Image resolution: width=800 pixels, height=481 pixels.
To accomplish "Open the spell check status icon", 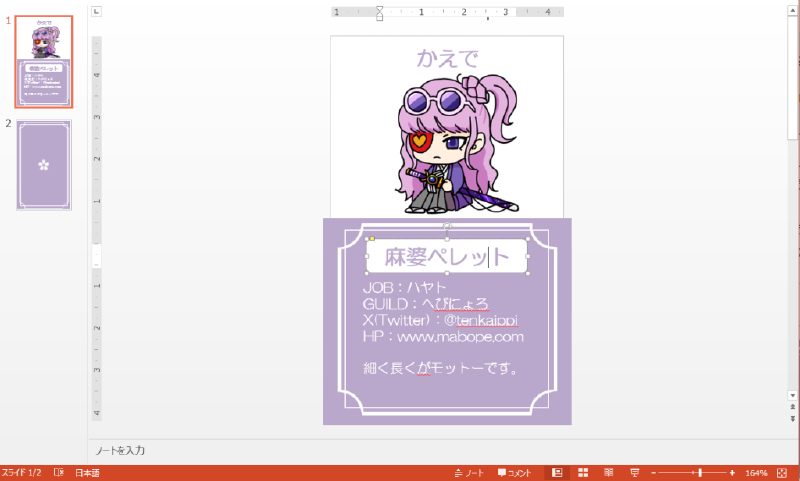I will pos(59,472).
